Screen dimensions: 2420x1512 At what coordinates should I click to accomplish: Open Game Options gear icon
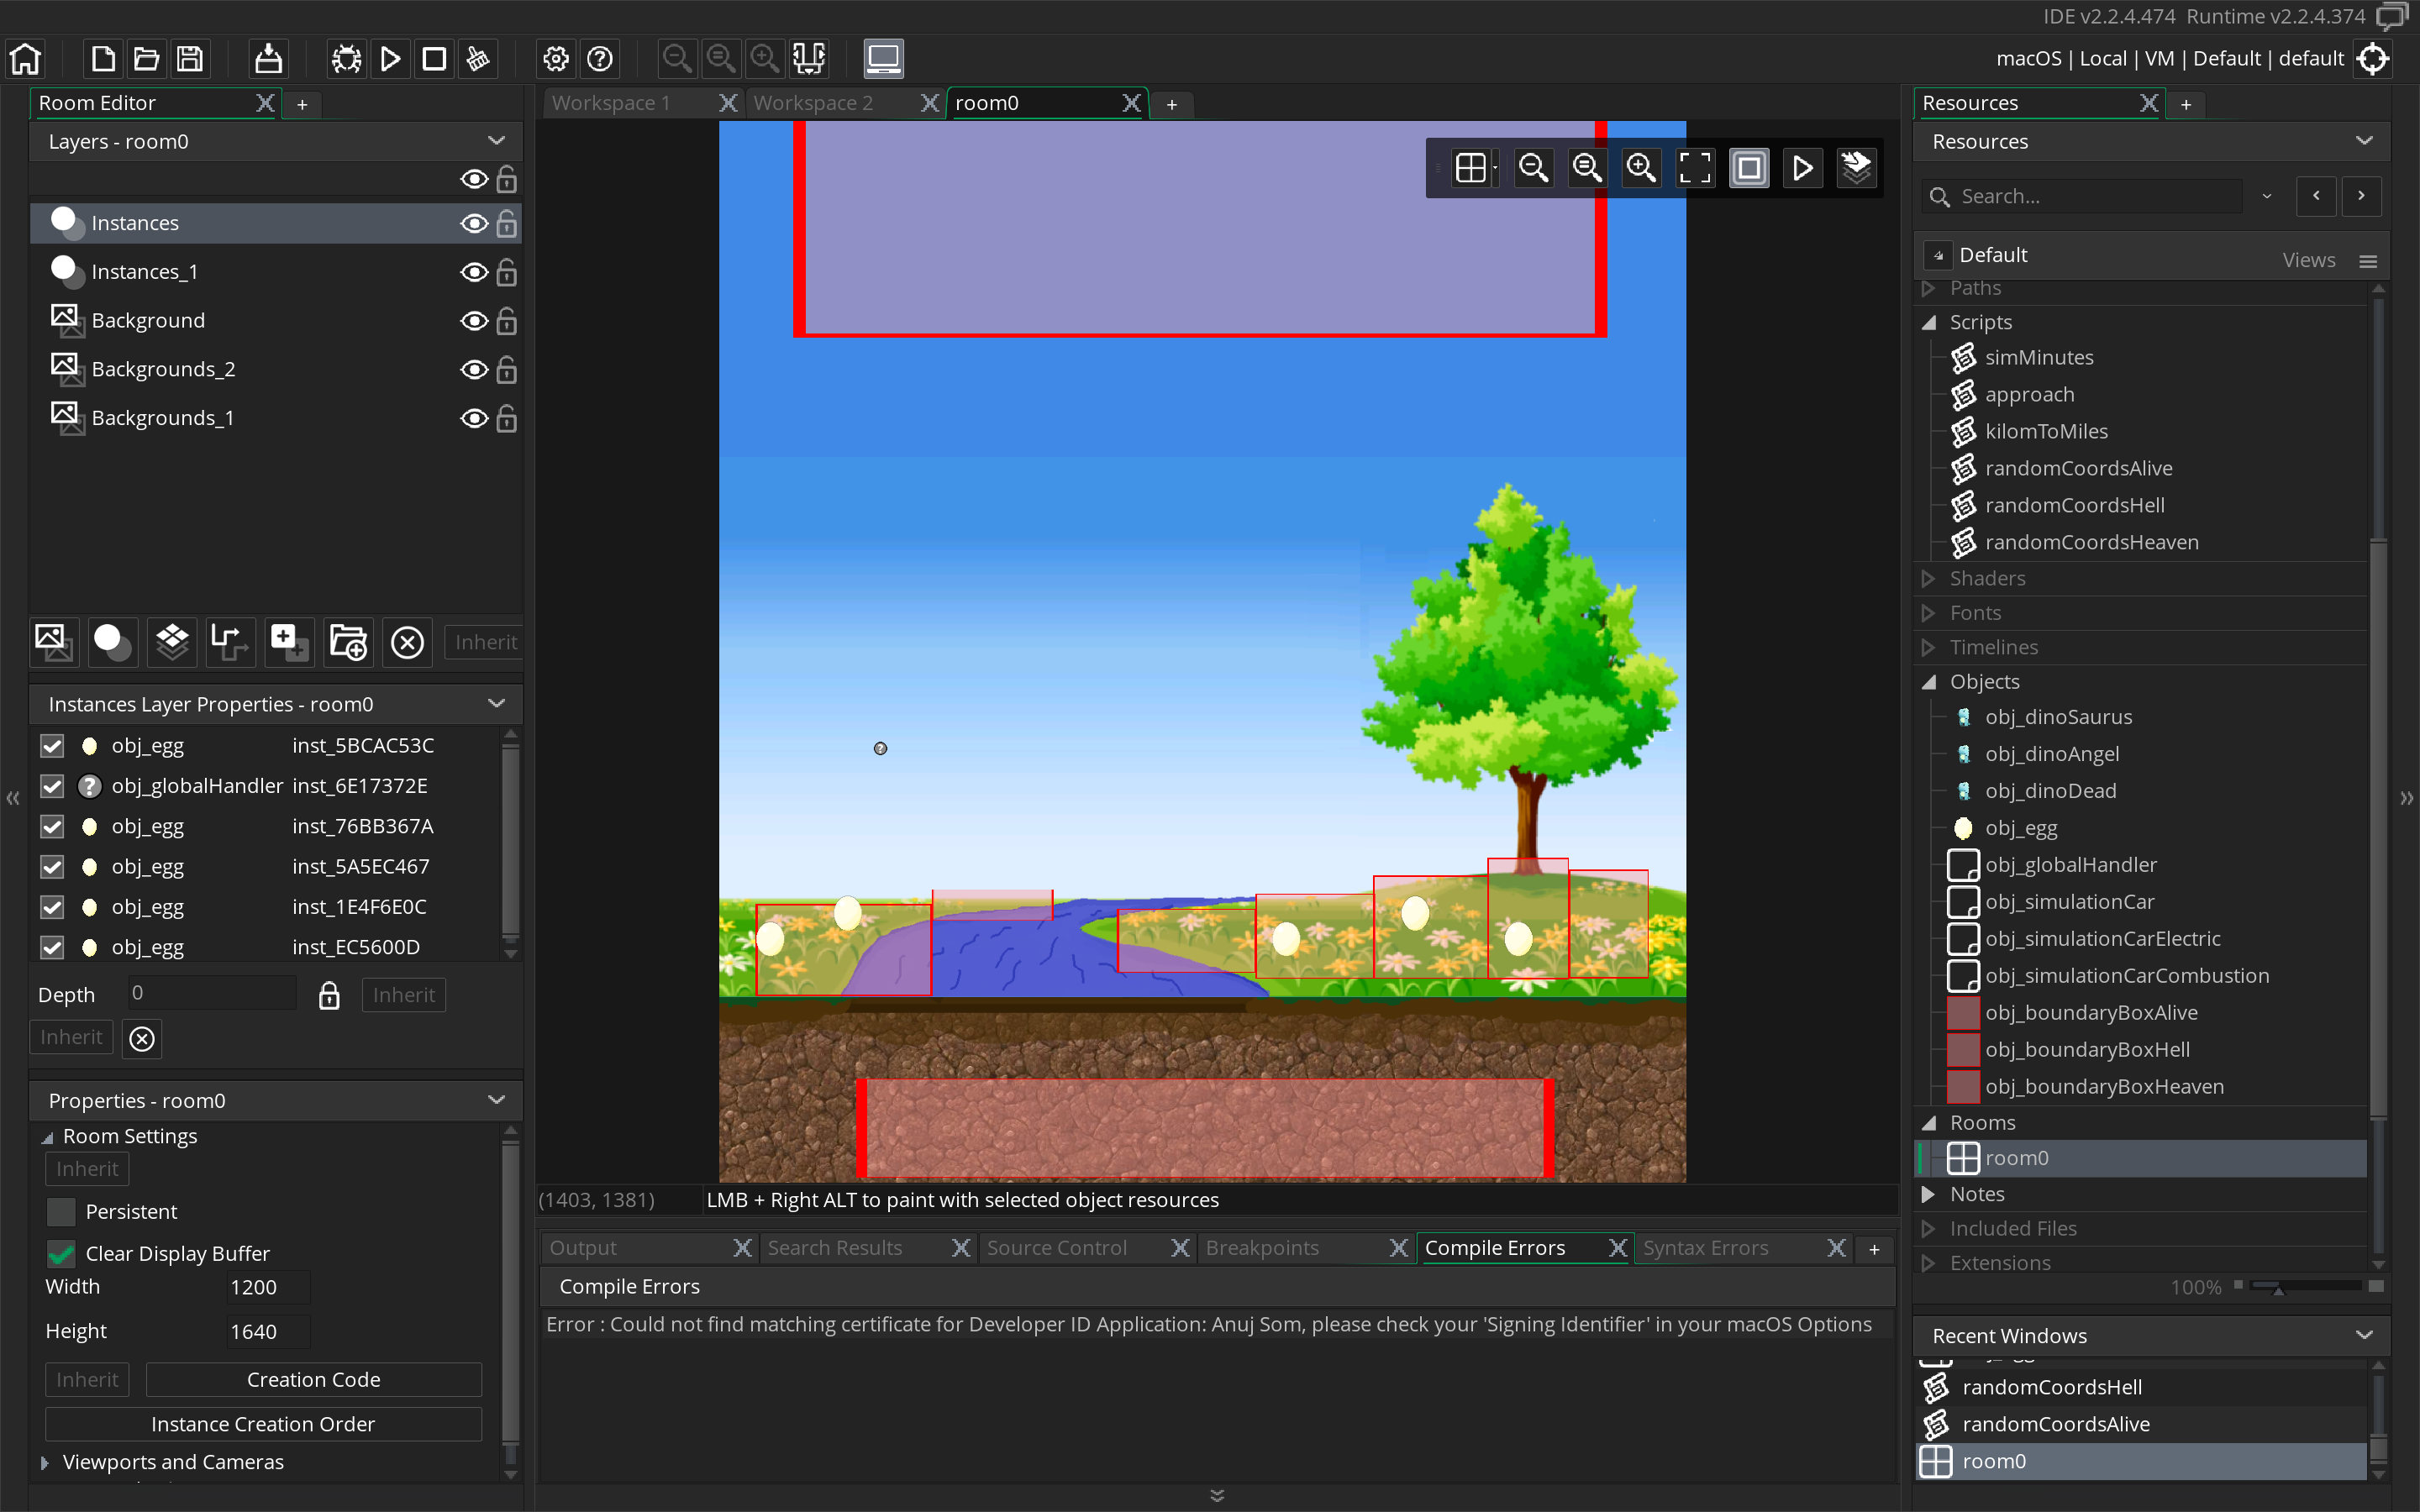point(556,59)
